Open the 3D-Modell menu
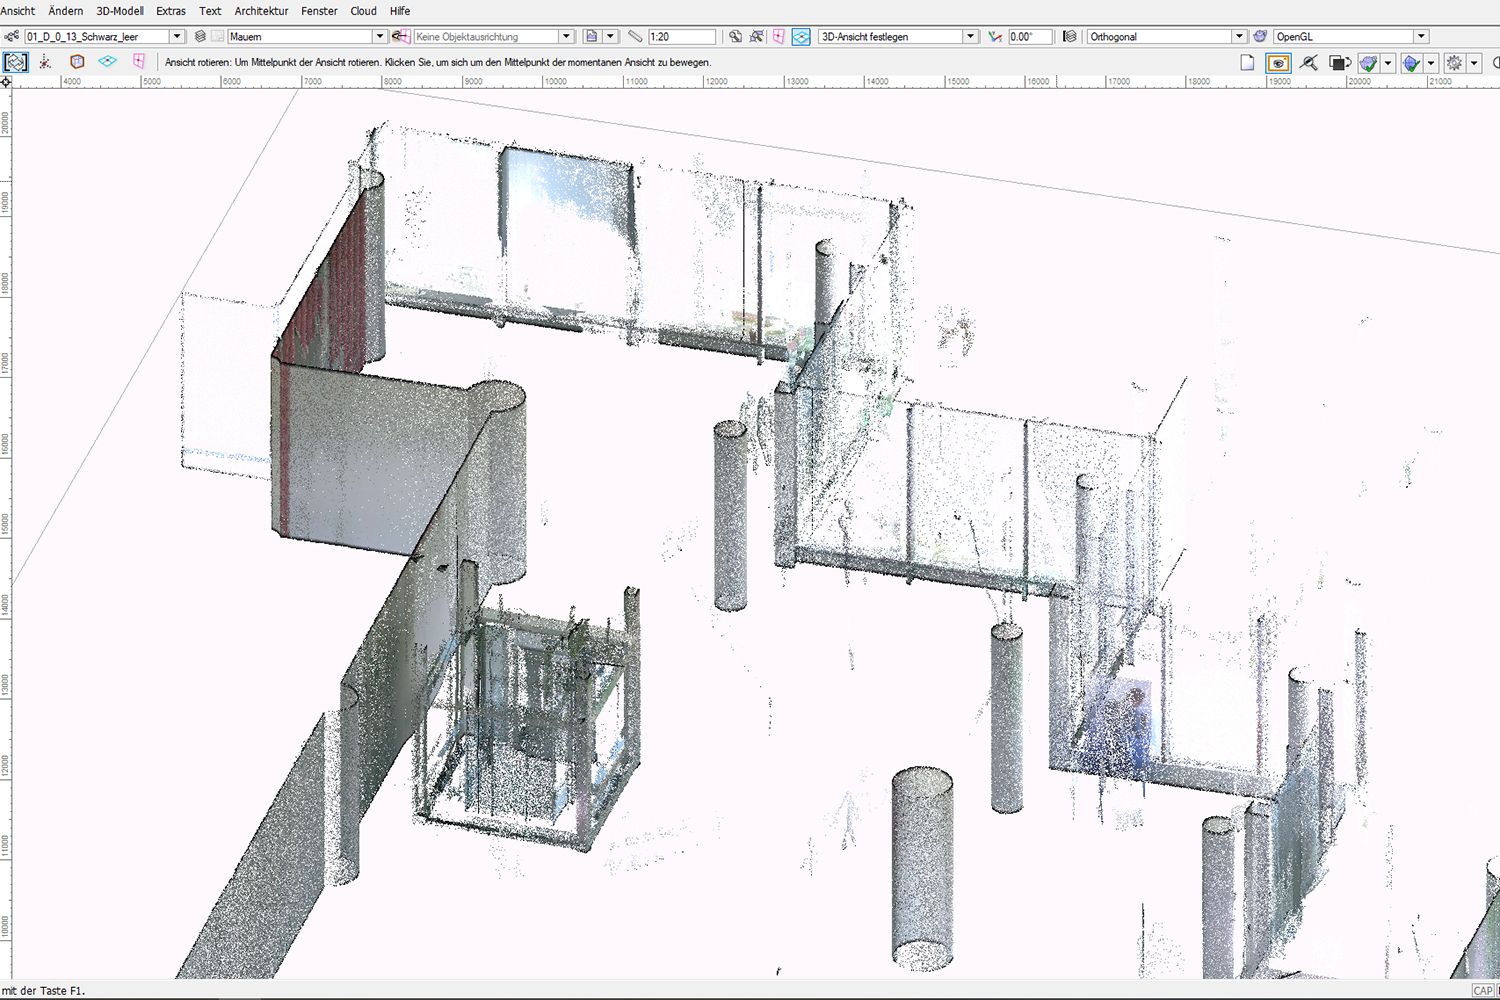The width and height of the screenshot is (1500, 1000). [118, 11]
